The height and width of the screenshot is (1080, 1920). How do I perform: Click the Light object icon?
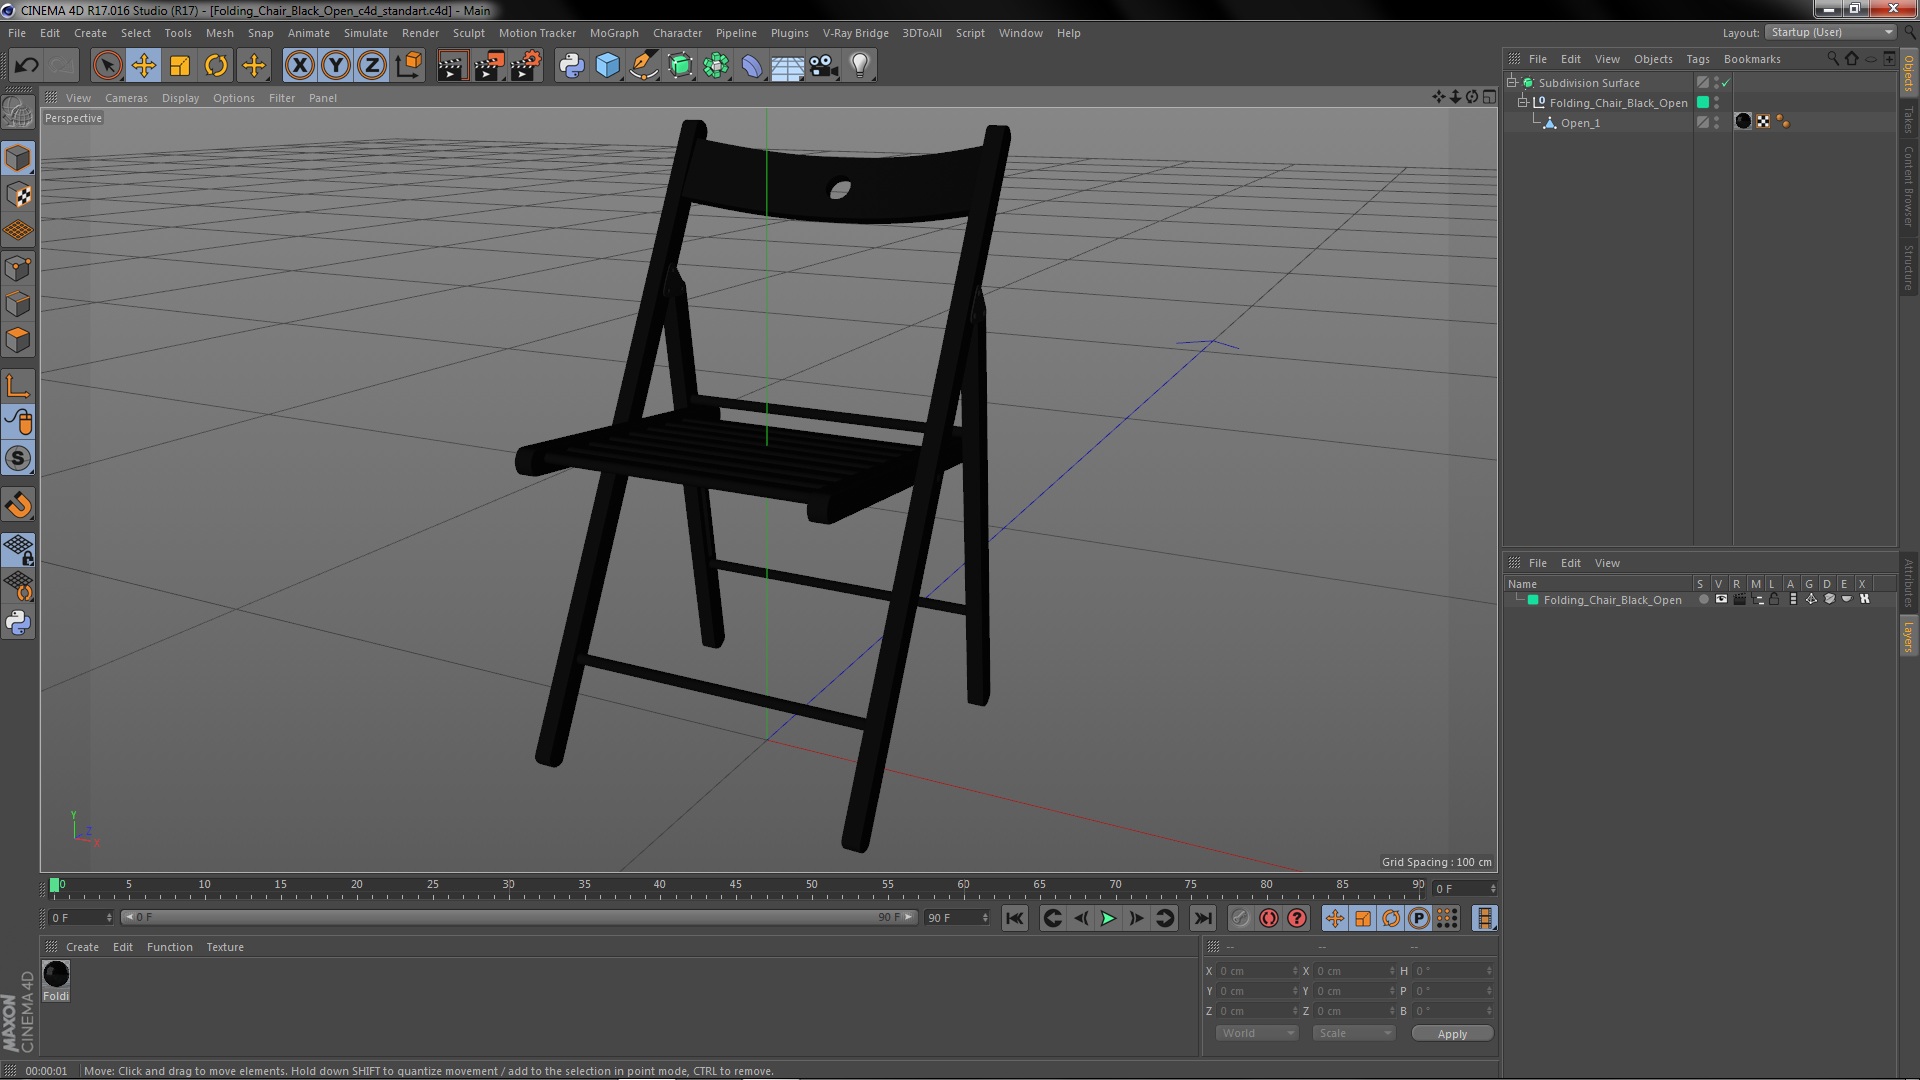pos(859,66)
